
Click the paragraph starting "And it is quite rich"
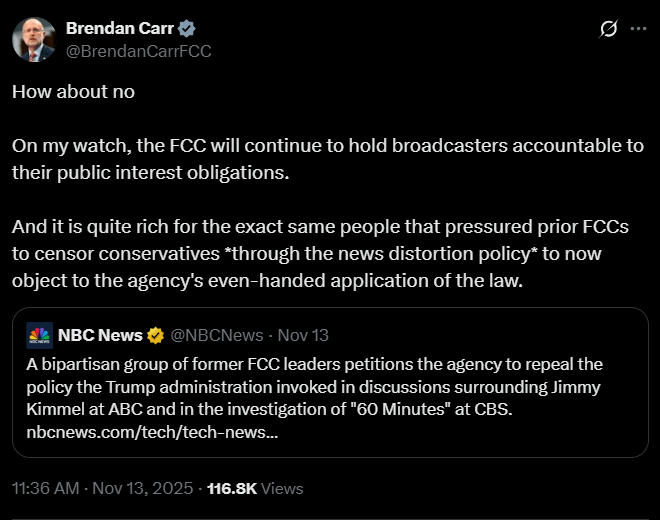point(328,250)
